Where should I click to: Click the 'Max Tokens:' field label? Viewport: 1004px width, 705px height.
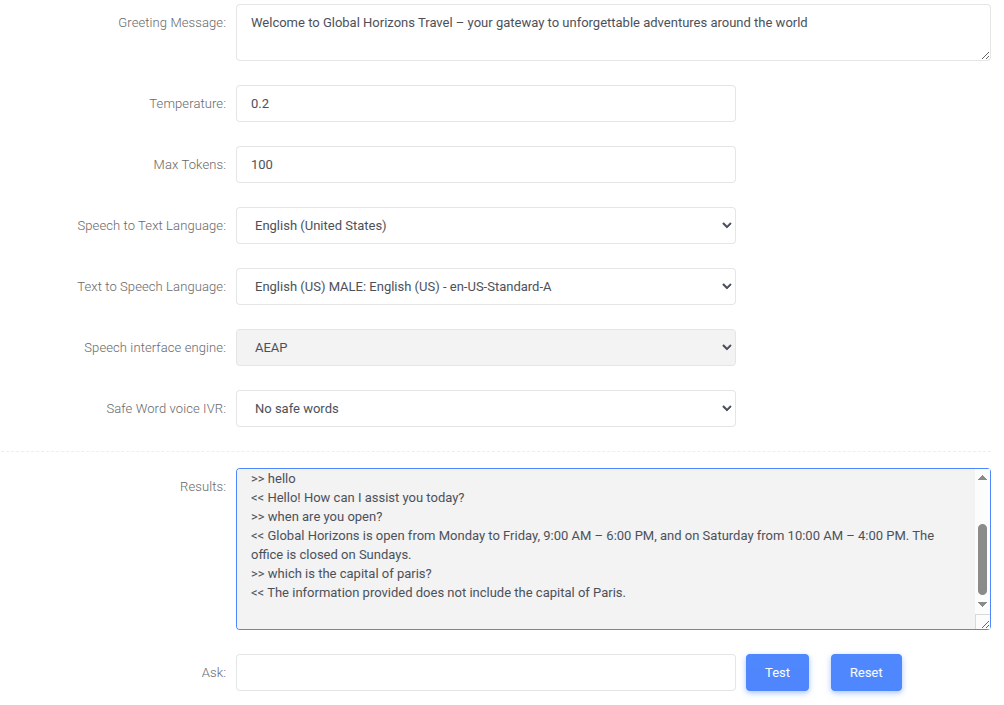[189, 165]
